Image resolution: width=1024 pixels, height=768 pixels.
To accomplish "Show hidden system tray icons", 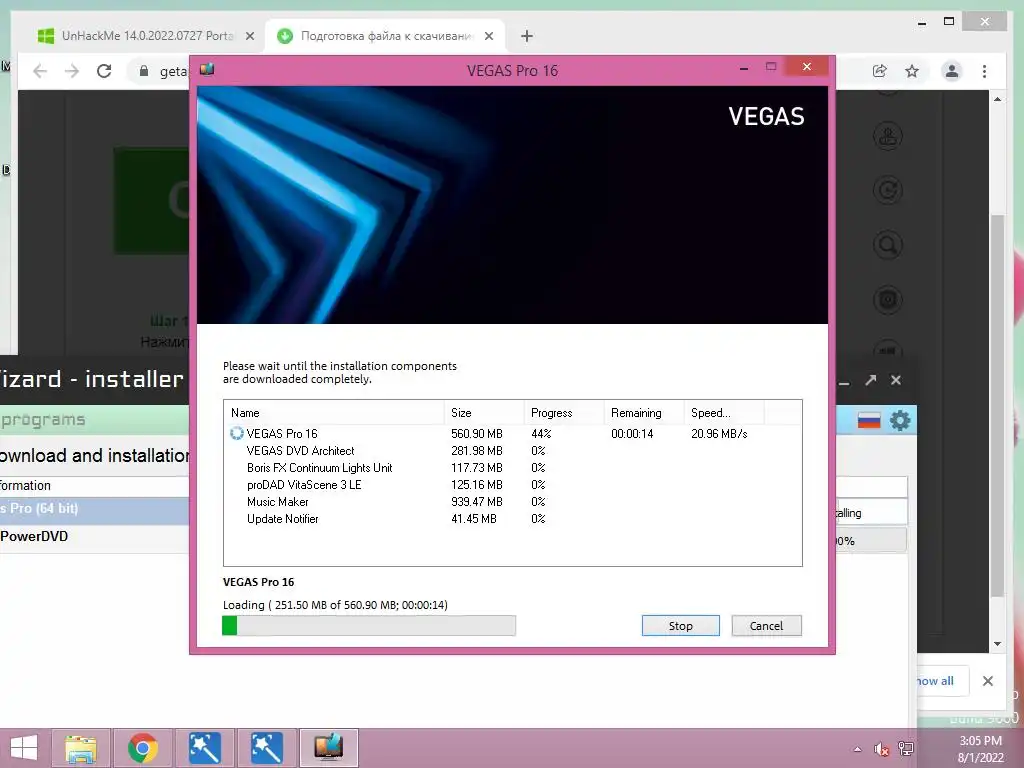I will coord(857,749).
